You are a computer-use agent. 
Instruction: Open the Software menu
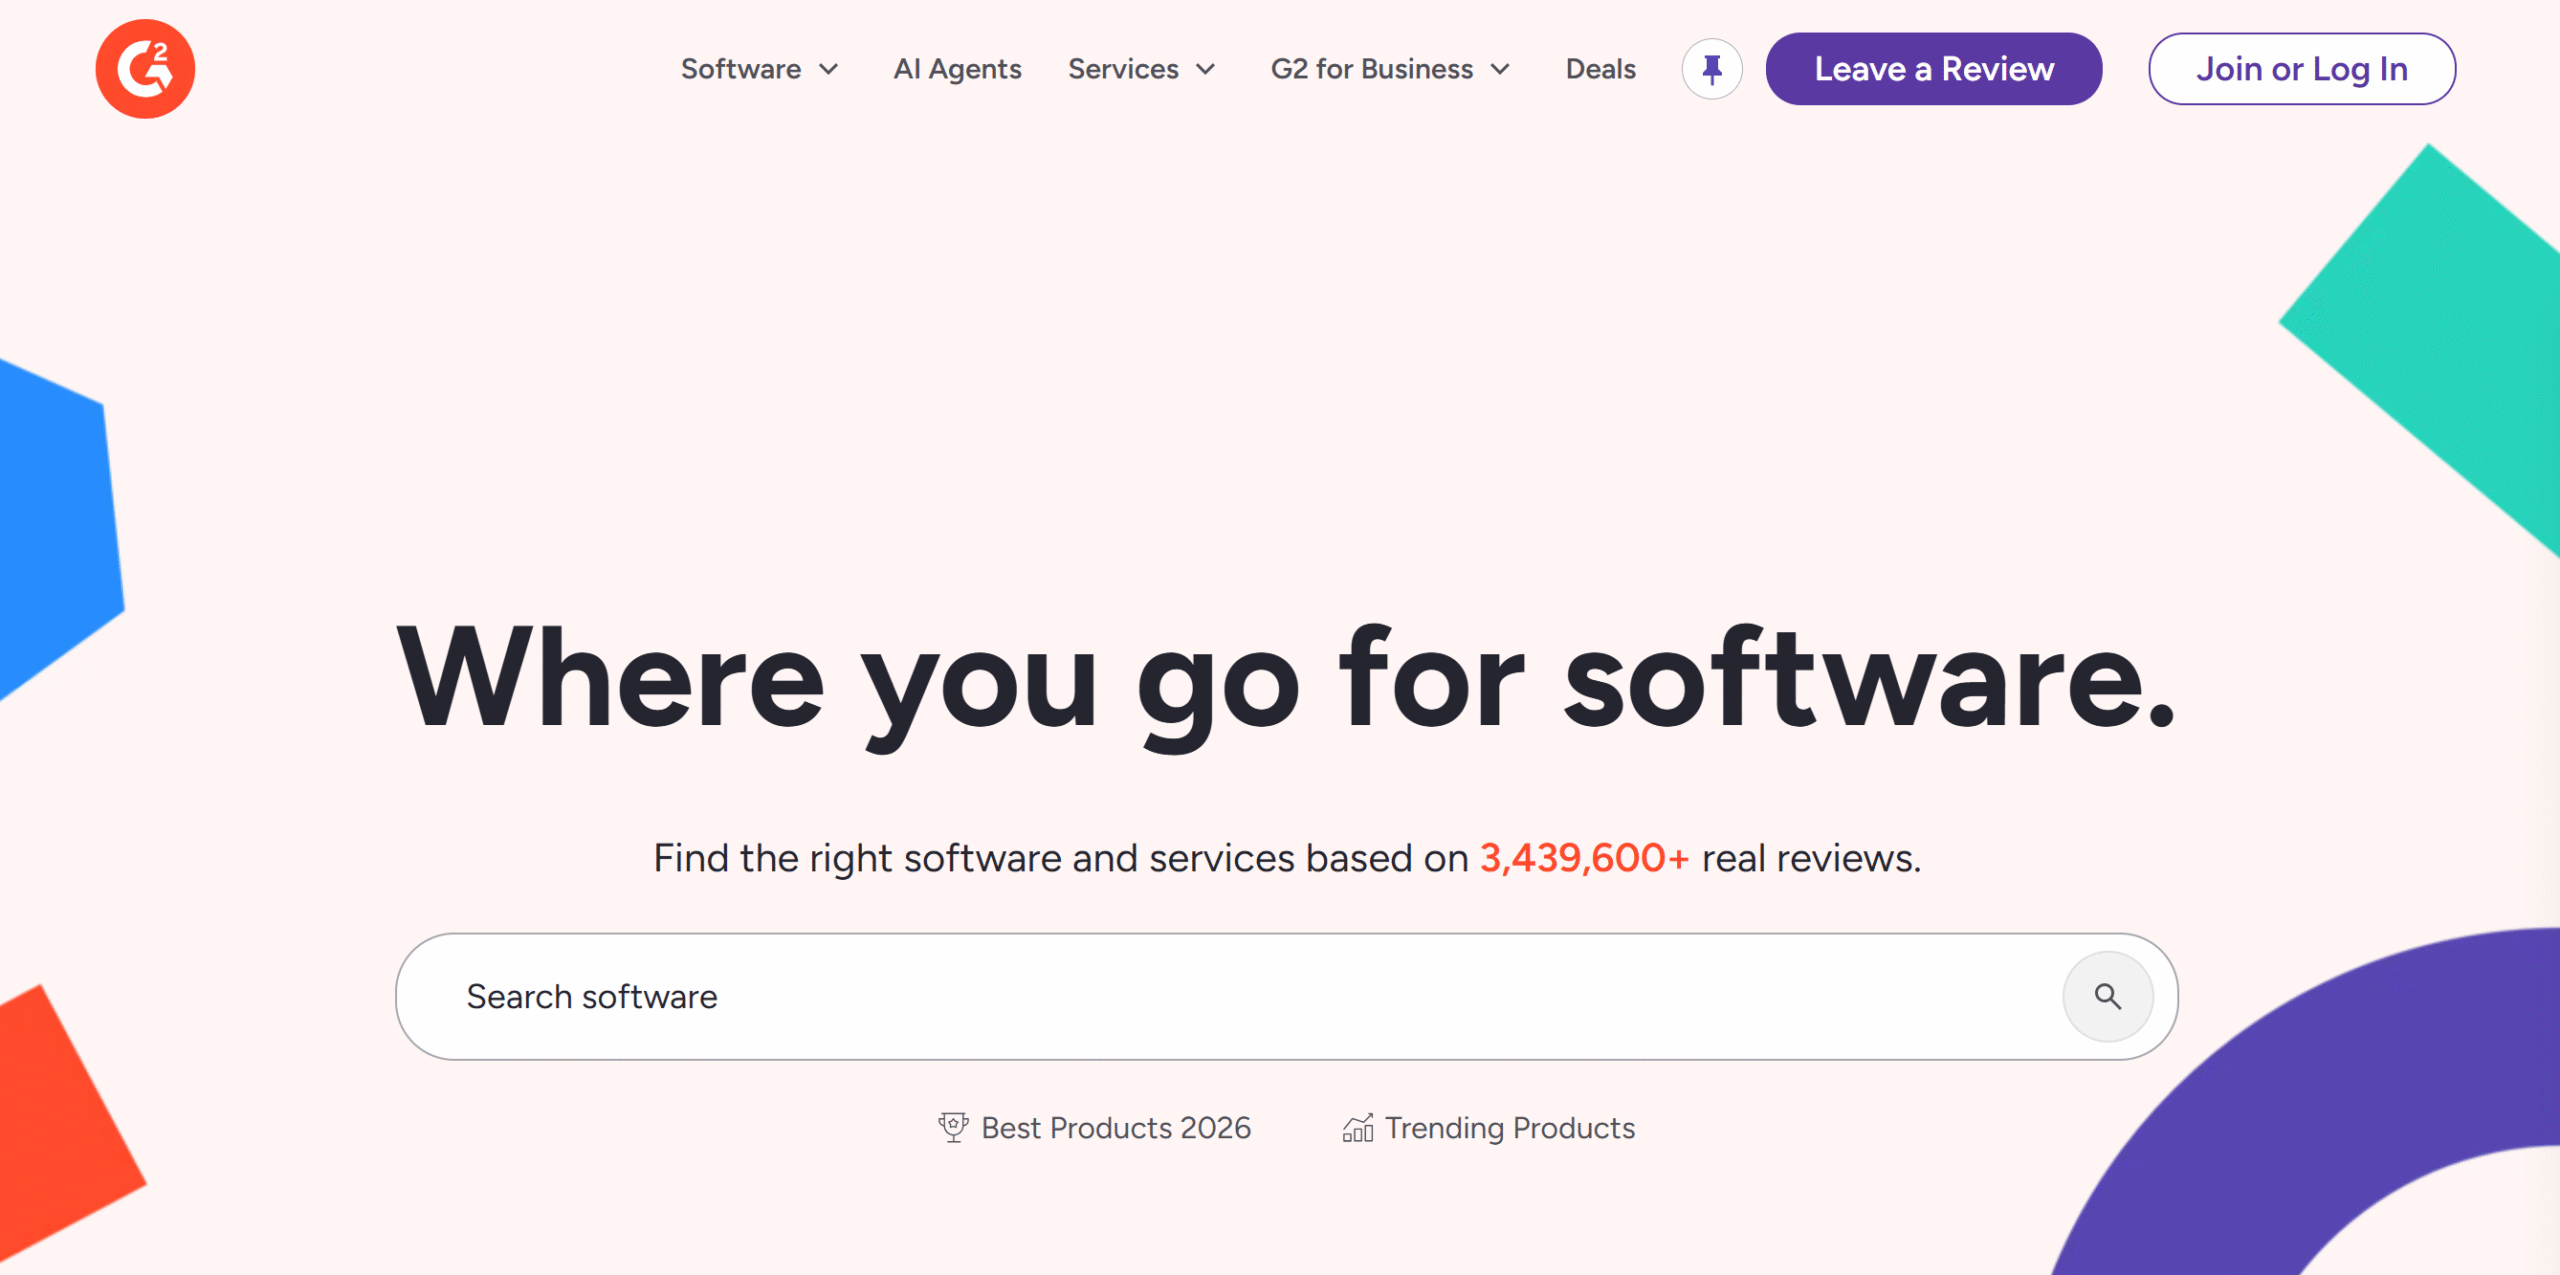click(760, 69)
